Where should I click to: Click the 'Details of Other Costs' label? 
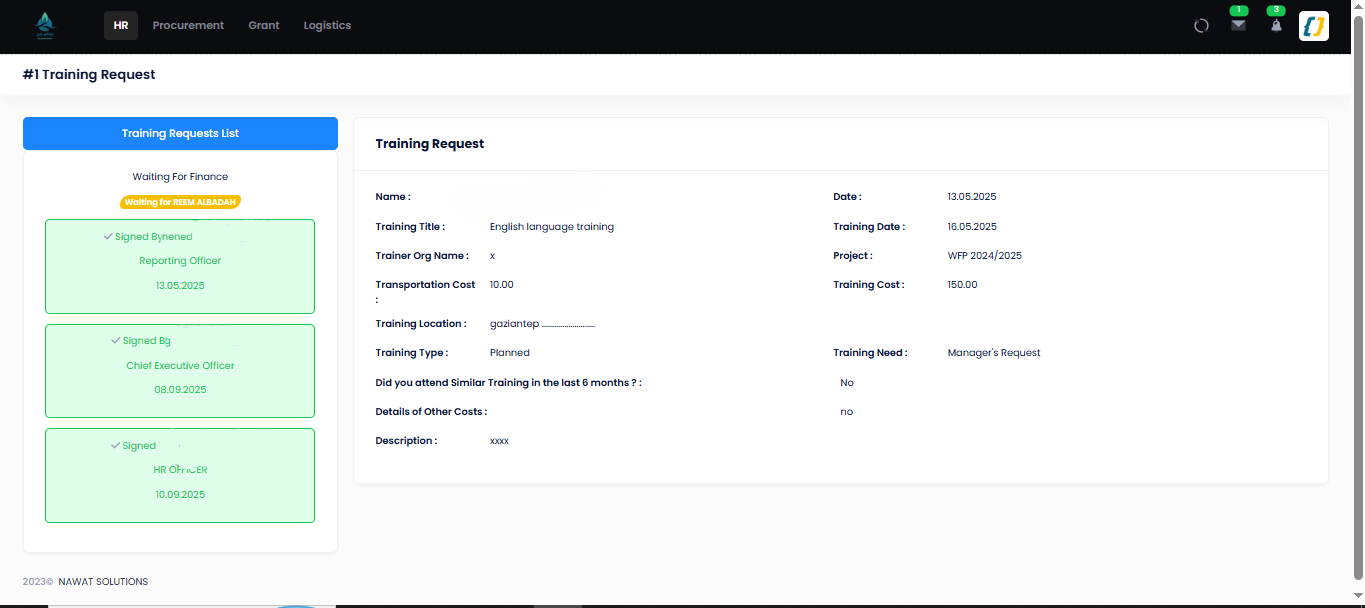click(x=431, y=412)
